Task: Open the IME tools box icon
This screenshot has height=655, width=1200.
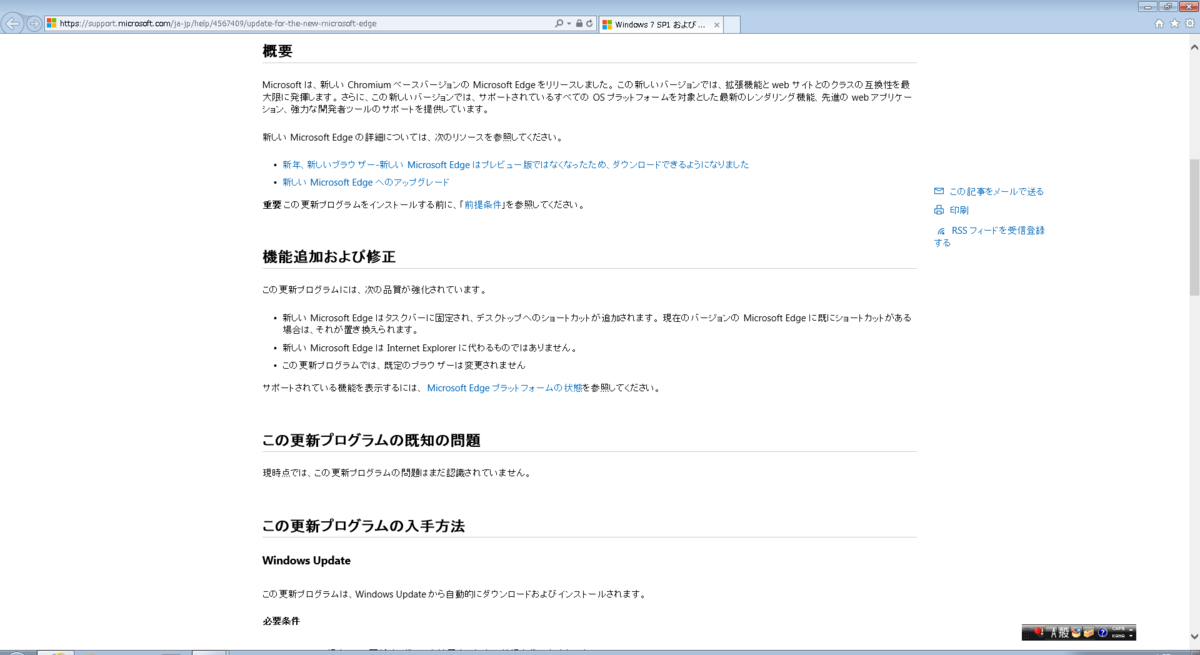Action: pos(1089,633)
